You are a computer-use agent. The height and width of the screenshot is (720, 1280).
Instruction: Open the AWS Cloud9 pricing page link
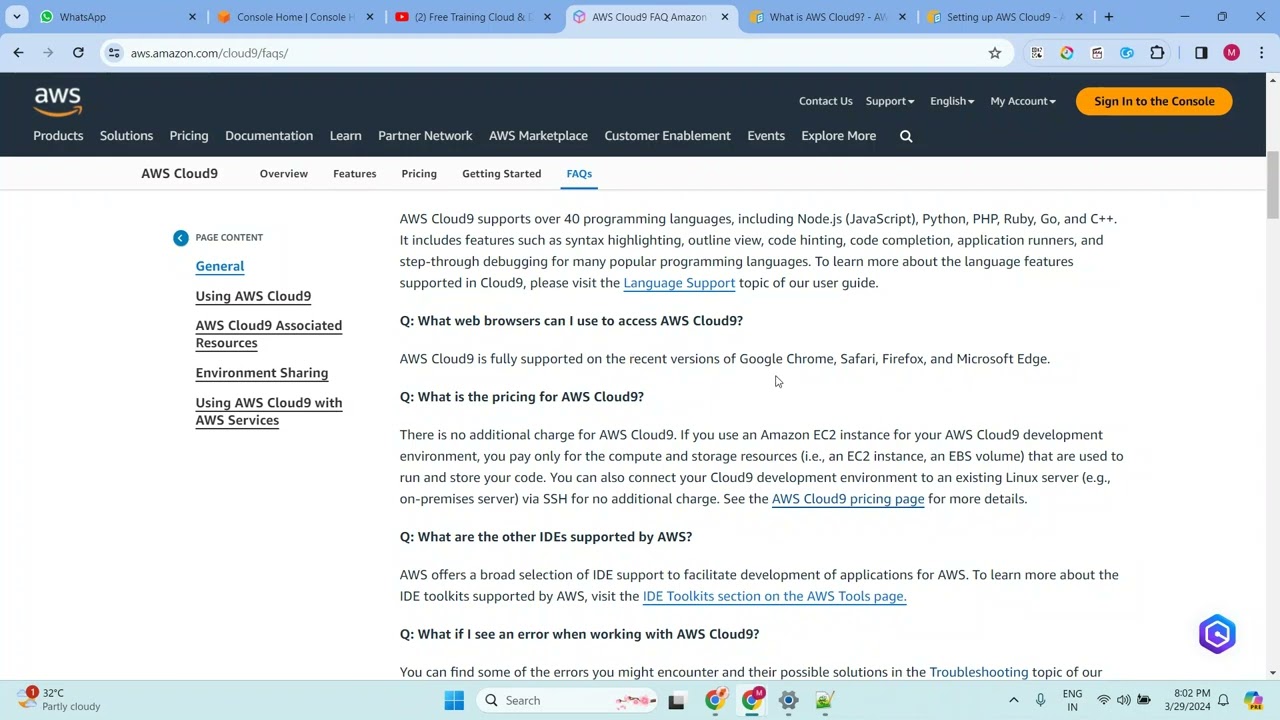[x=848, y=499]
